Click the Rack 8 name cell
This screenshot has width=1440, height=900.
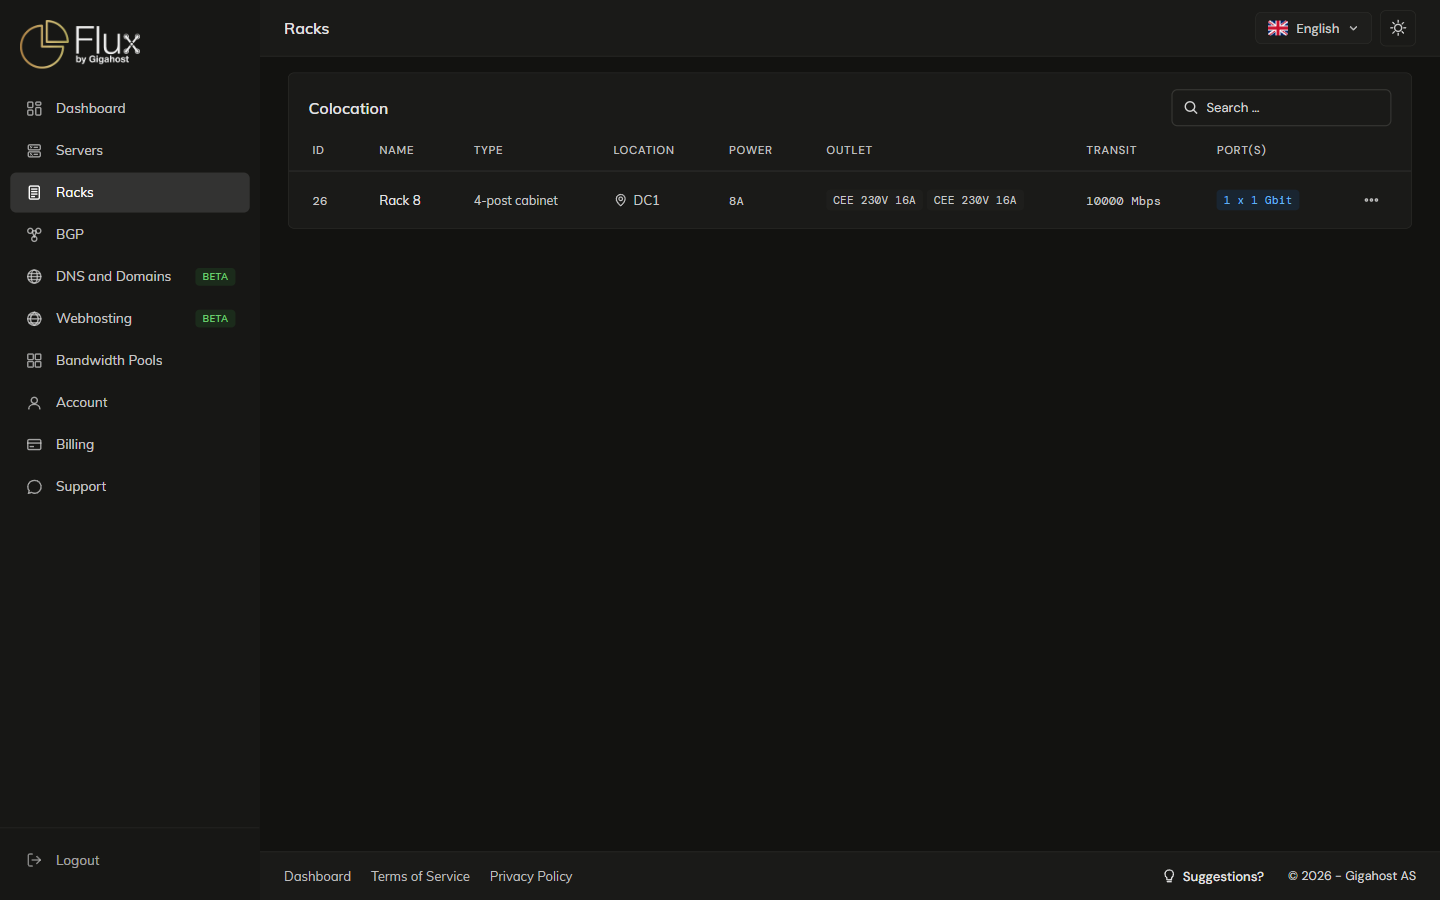(x=400, y=200)
